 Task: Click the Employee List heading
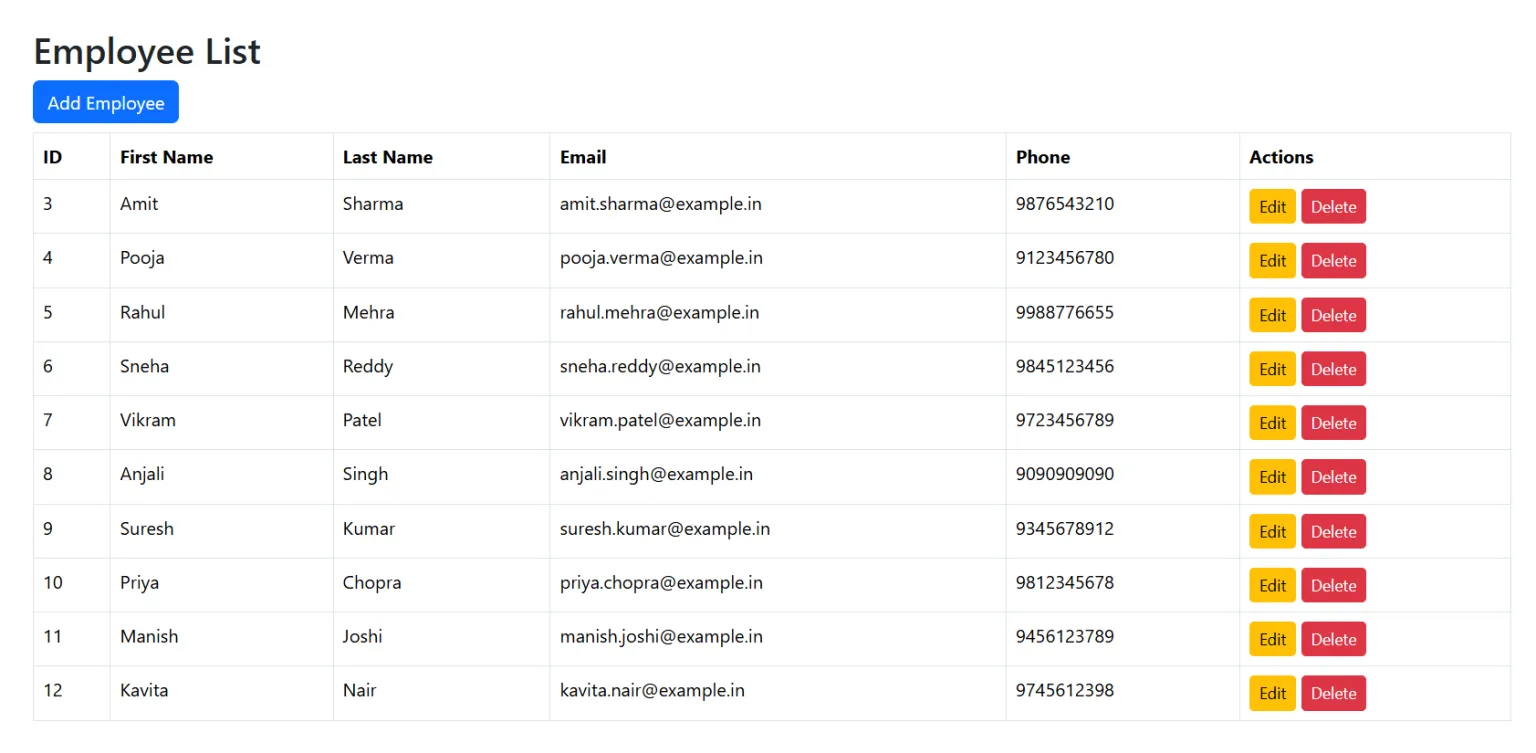click(x=146, y=51)
